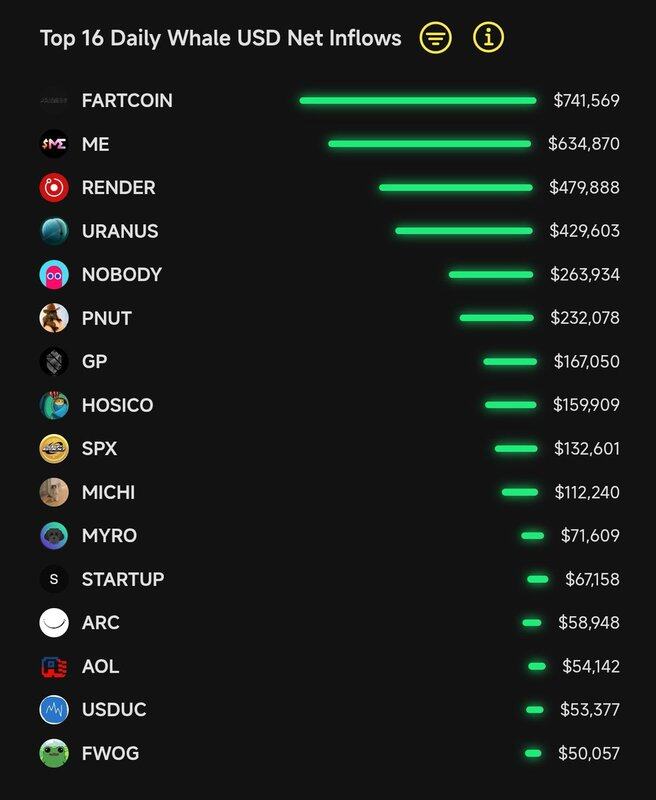Click the green FWOG frog icon
This screenshot has height=800, width=656.
(x=54, y=753)
